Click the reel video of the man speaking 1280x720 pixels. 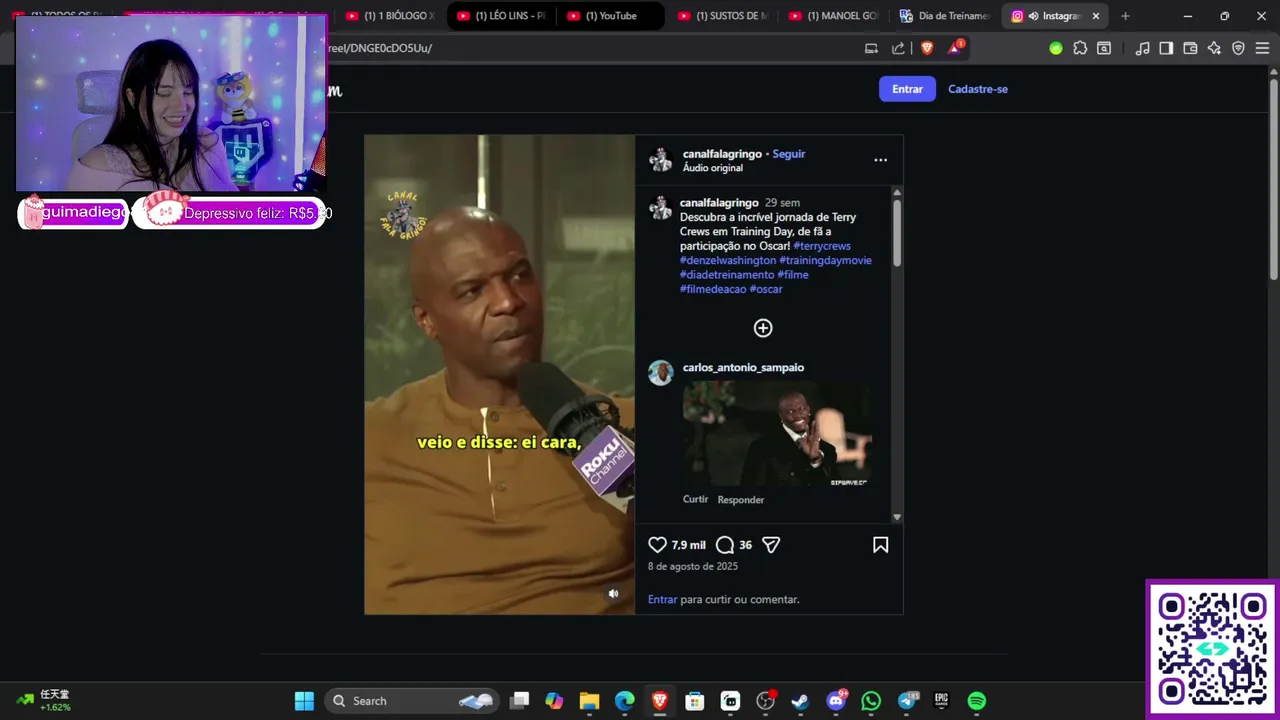click(499, 374)
